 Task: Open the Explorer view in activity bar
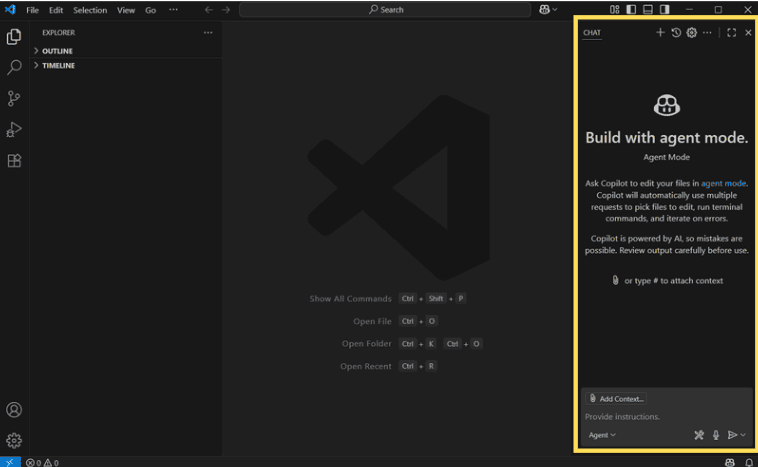(14, 37)
